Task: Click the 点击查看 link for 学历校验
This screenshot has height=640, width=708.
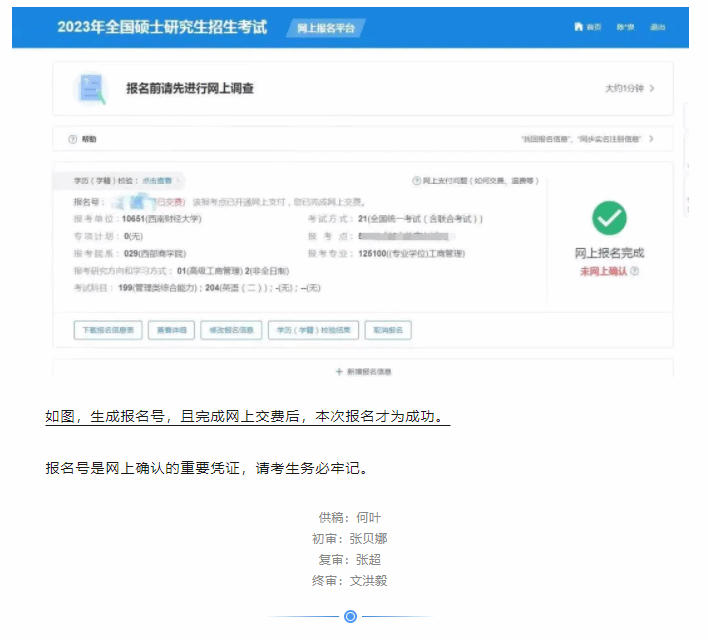Action: (x=150, y=181)
